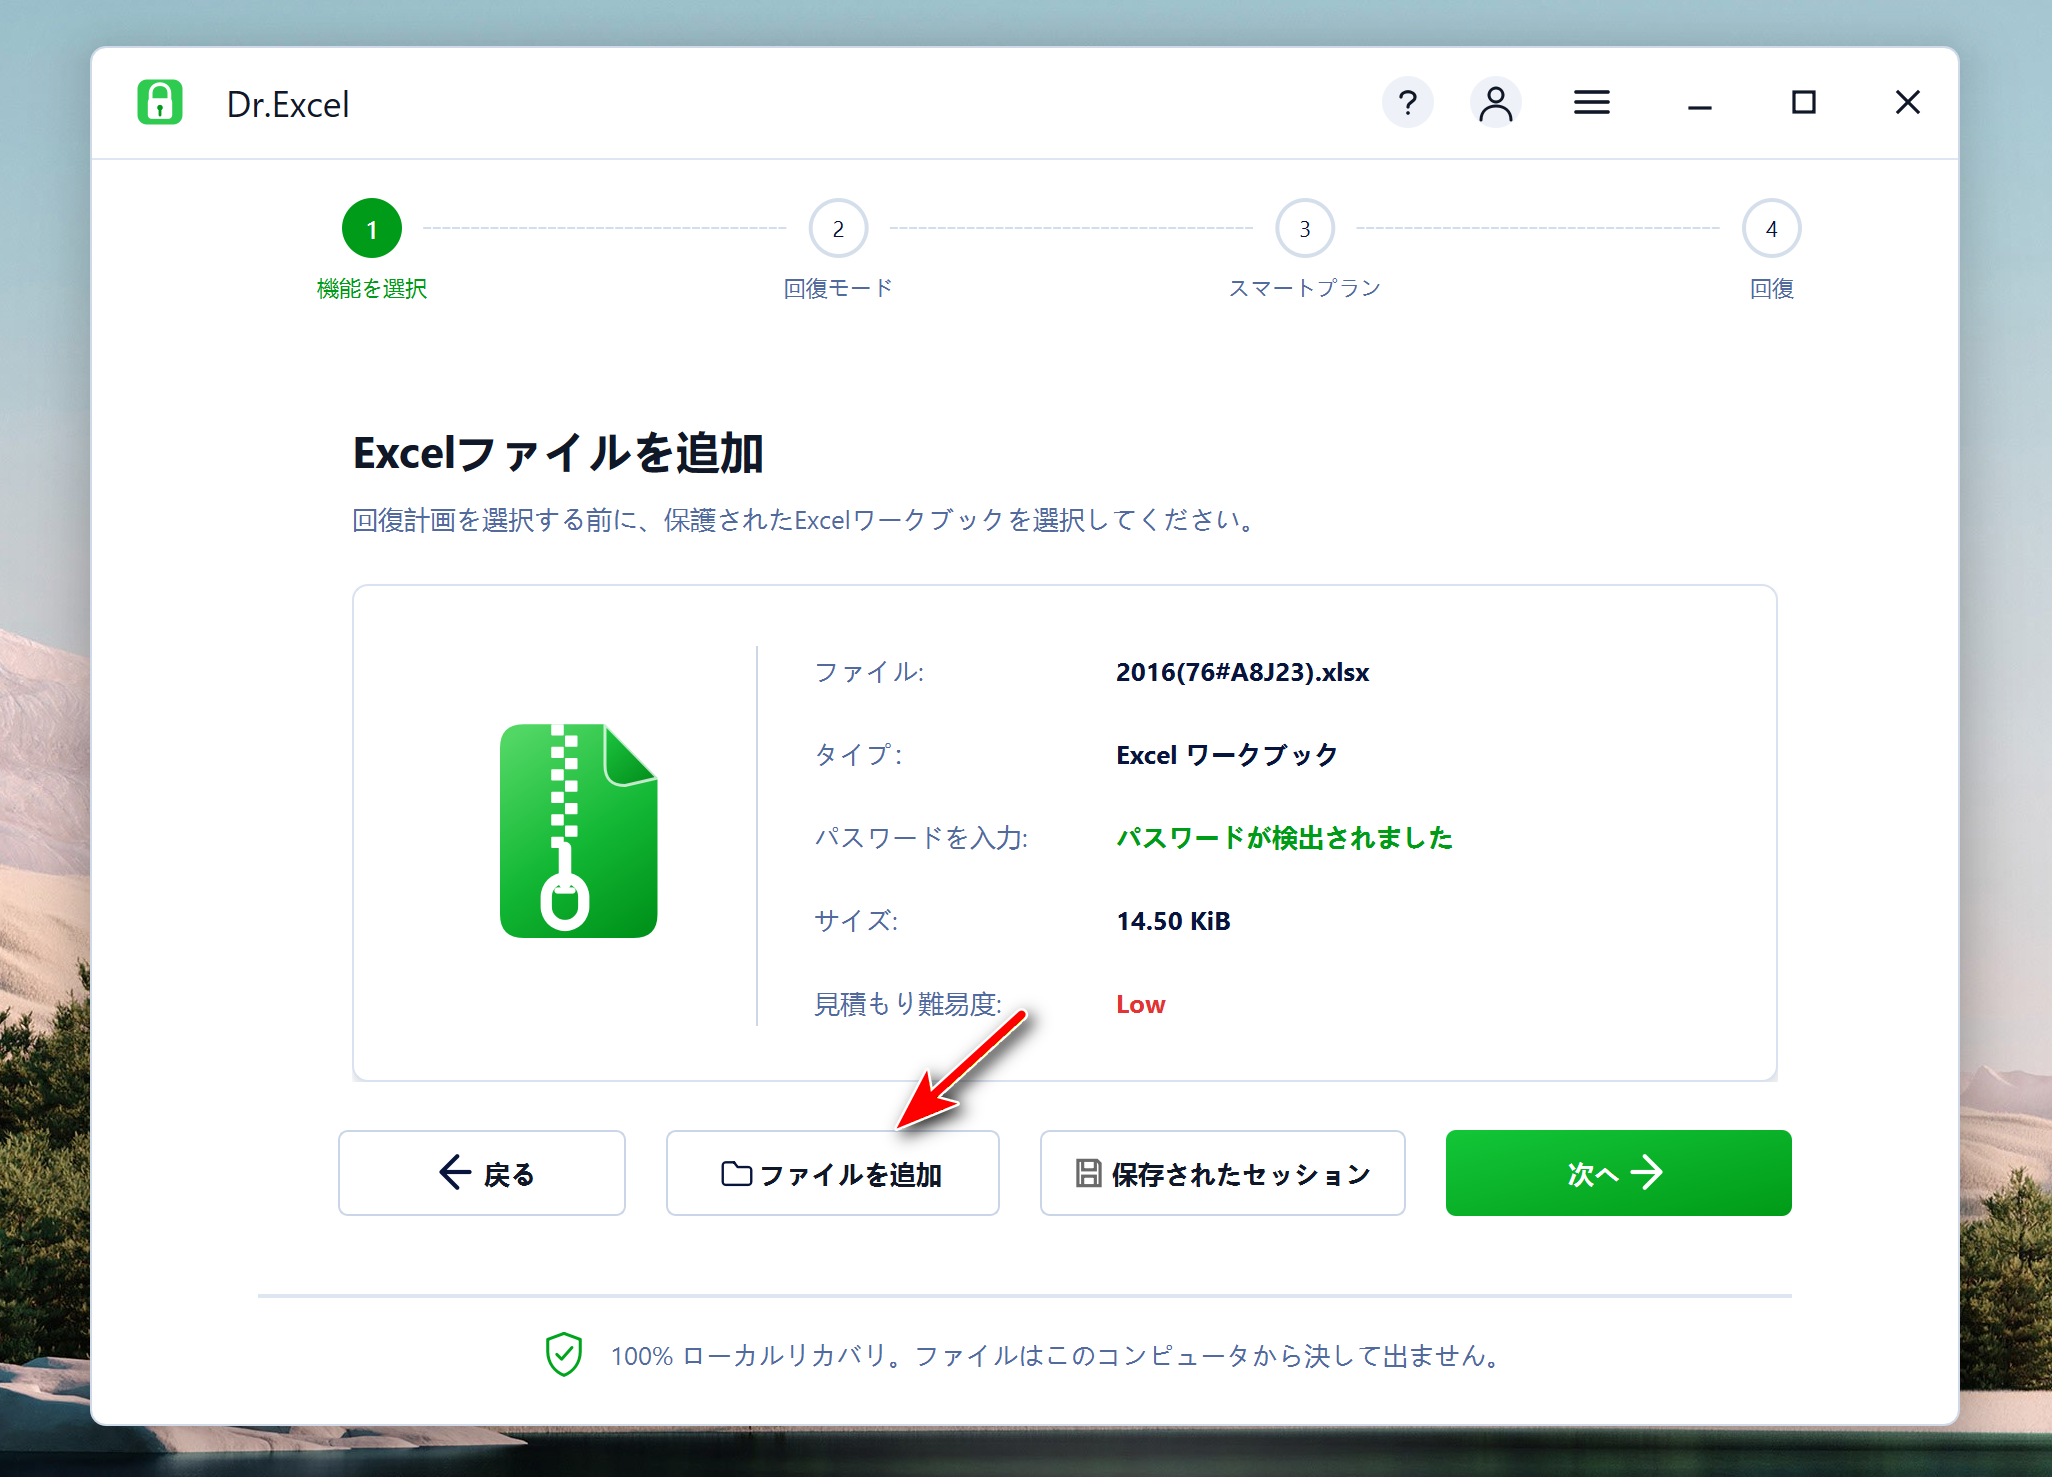
Task: Click the Excel ワークブック type value
Action: [1226, 755]
